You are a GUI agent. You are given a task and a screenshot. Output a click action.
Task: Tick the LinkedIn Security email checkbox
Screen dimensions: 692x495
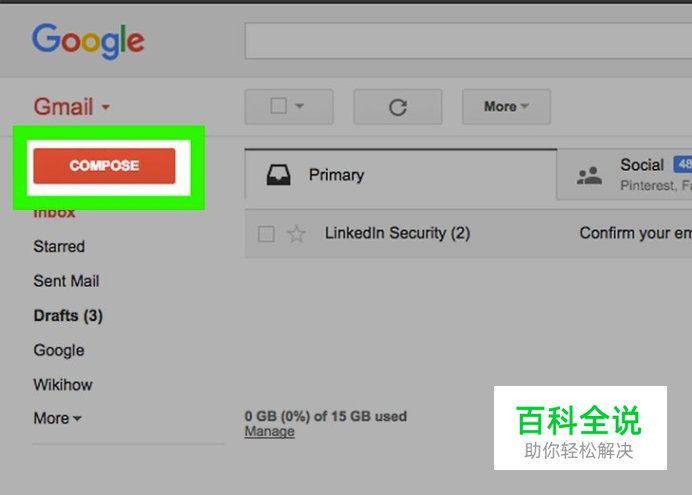(x=266, y=234)
